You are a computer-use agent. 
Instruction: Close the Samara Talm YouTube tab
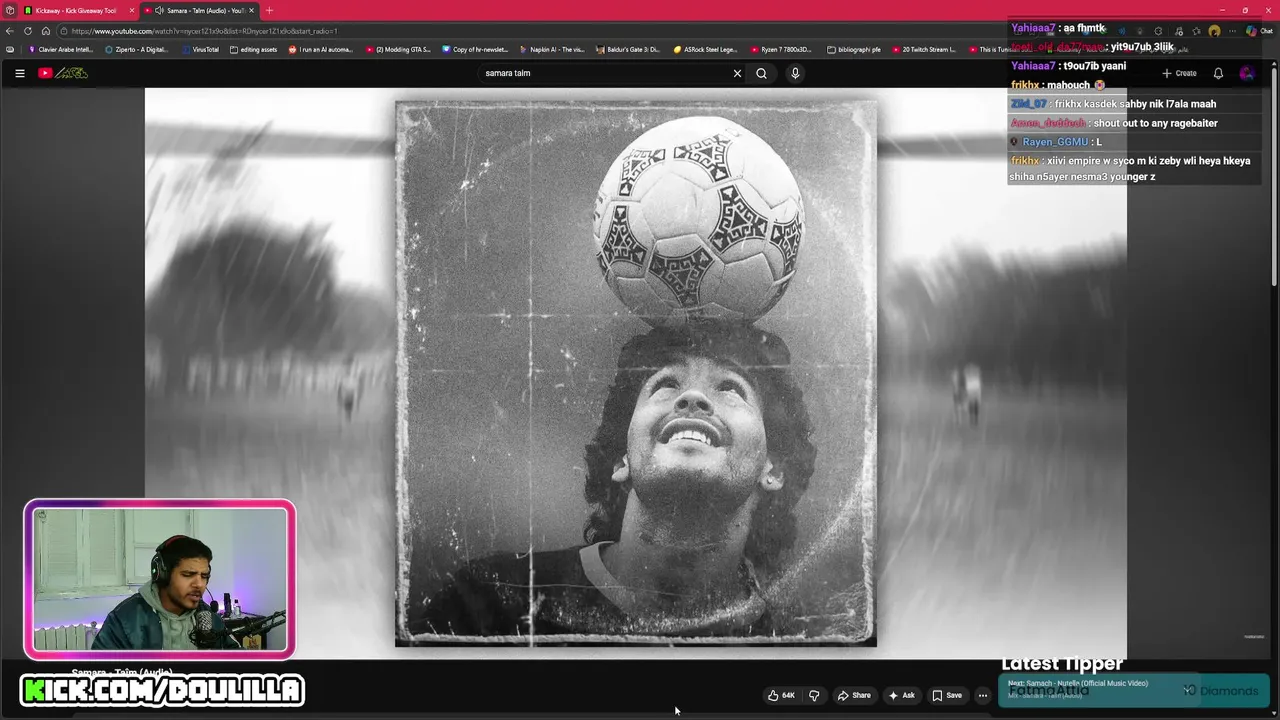(251, 10)
